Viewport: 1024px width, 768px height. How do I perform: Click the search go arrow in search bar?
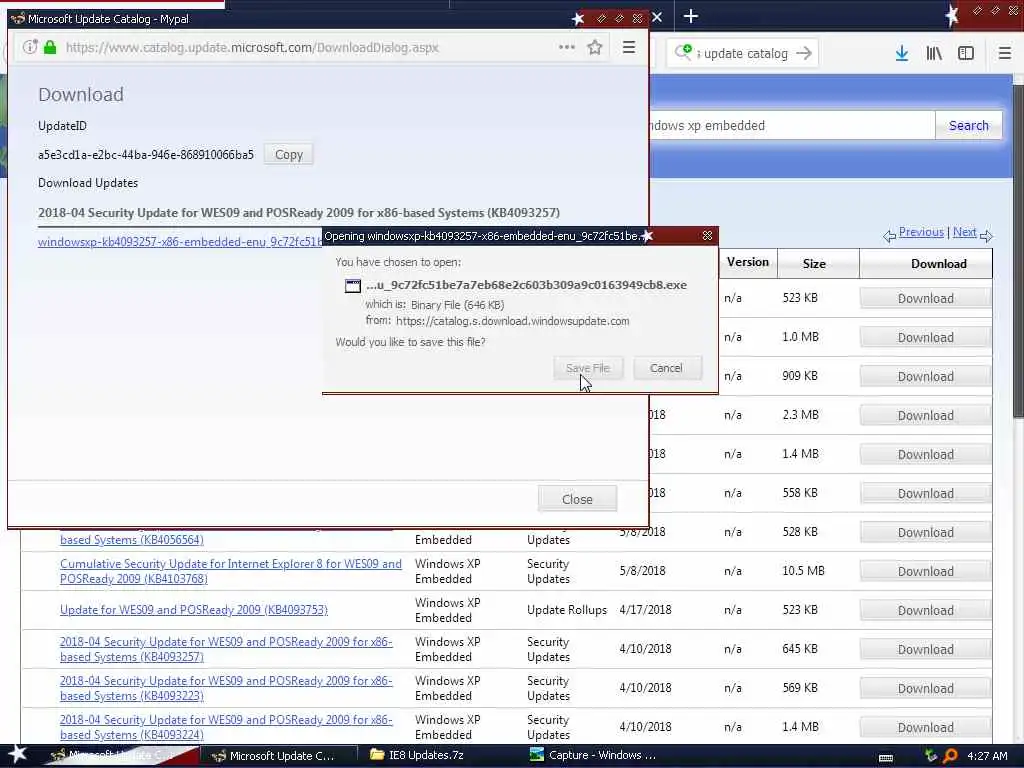click(x=804, y=53)
